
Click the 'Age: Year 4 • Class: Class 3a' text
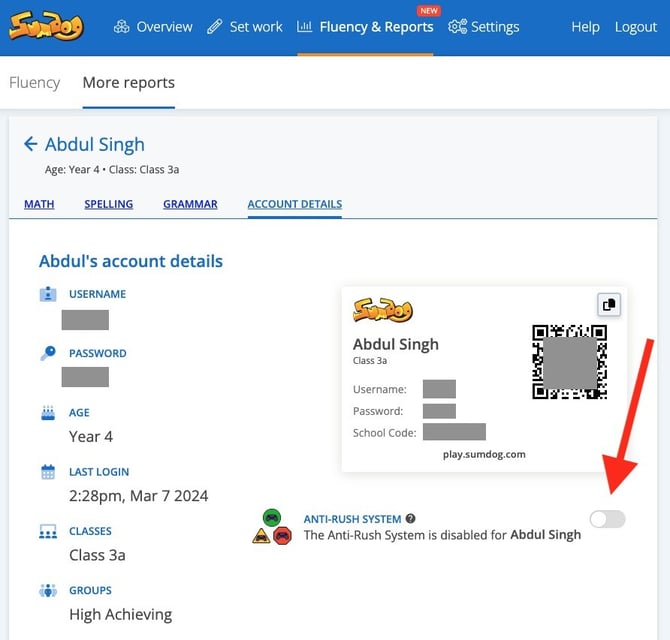pyautogui.click(x=112, y=170)
